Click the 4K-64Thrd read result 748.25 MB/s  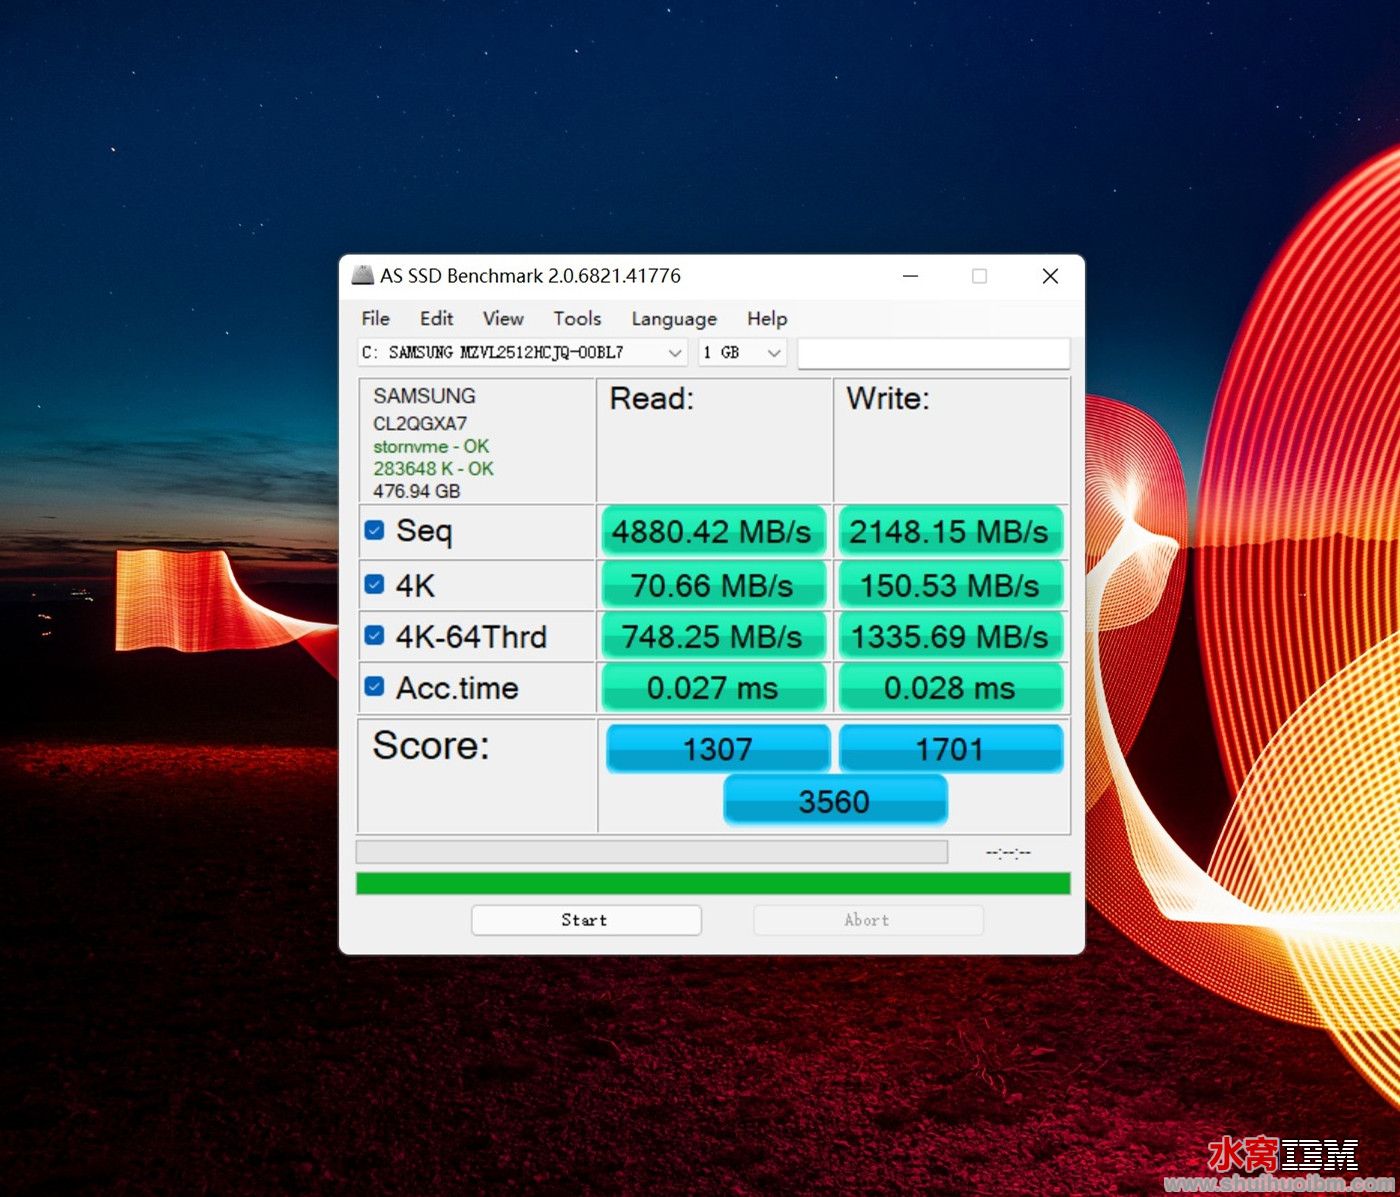[713, 636]
